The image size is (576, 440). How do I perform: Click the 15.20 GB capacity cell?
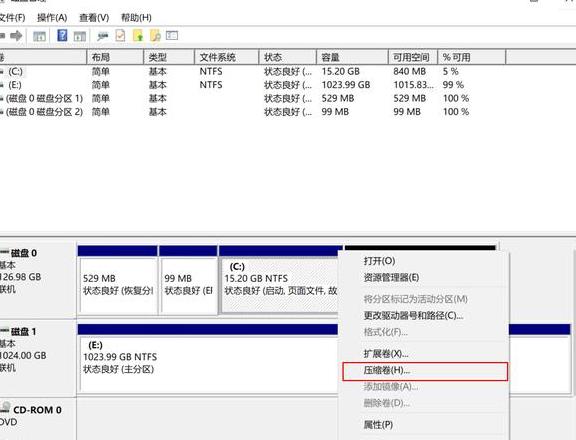[341, 71]
